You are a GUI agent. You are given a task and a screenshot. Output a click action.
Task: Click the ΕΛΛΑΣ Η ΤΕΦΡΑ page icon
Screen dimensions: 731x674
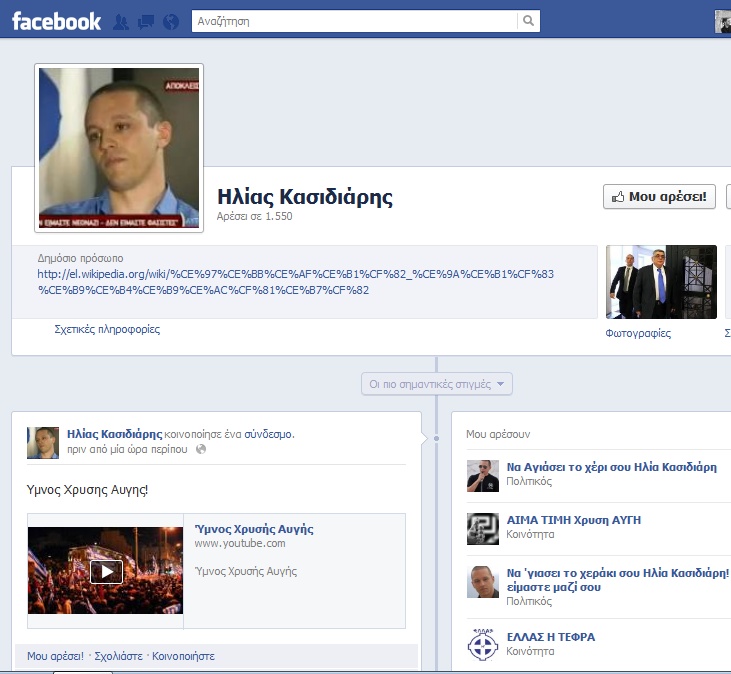tap(482, 643)
